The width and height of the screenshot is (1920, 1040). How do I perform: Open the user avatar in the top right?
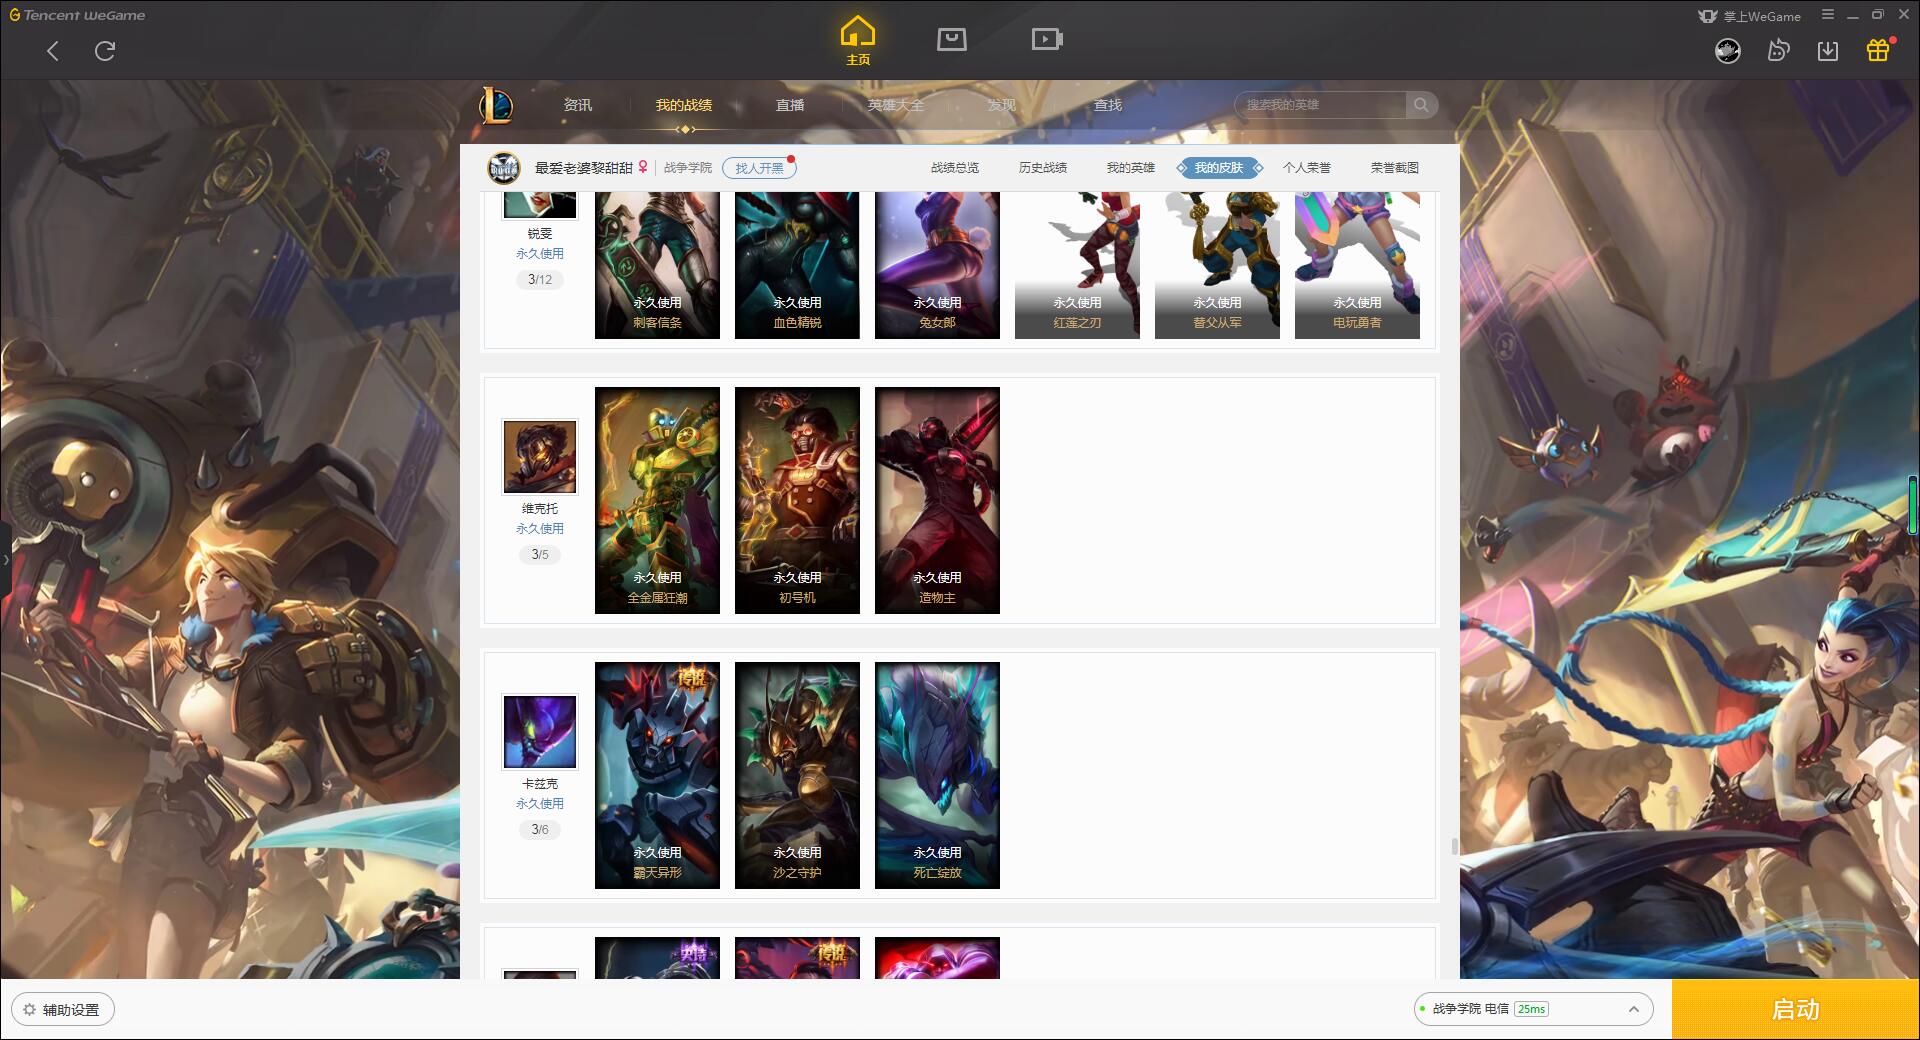click(1728, 50)
